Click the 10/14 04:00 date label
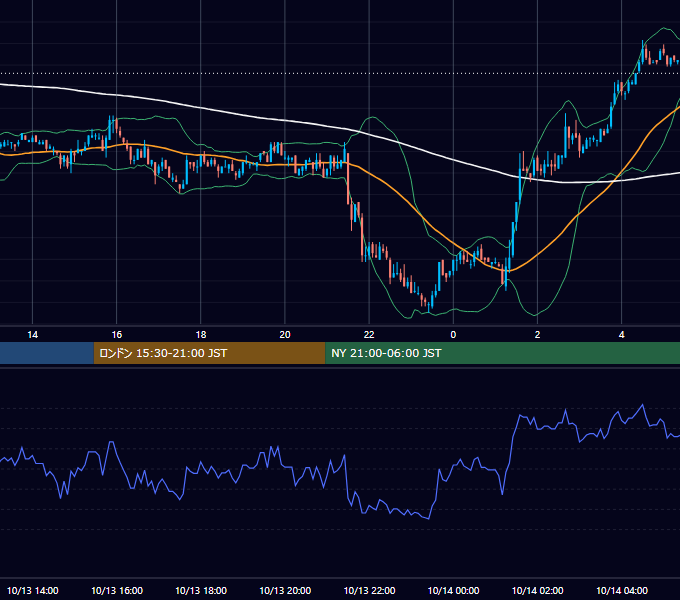The image size is (680, 600). [621, 590]
